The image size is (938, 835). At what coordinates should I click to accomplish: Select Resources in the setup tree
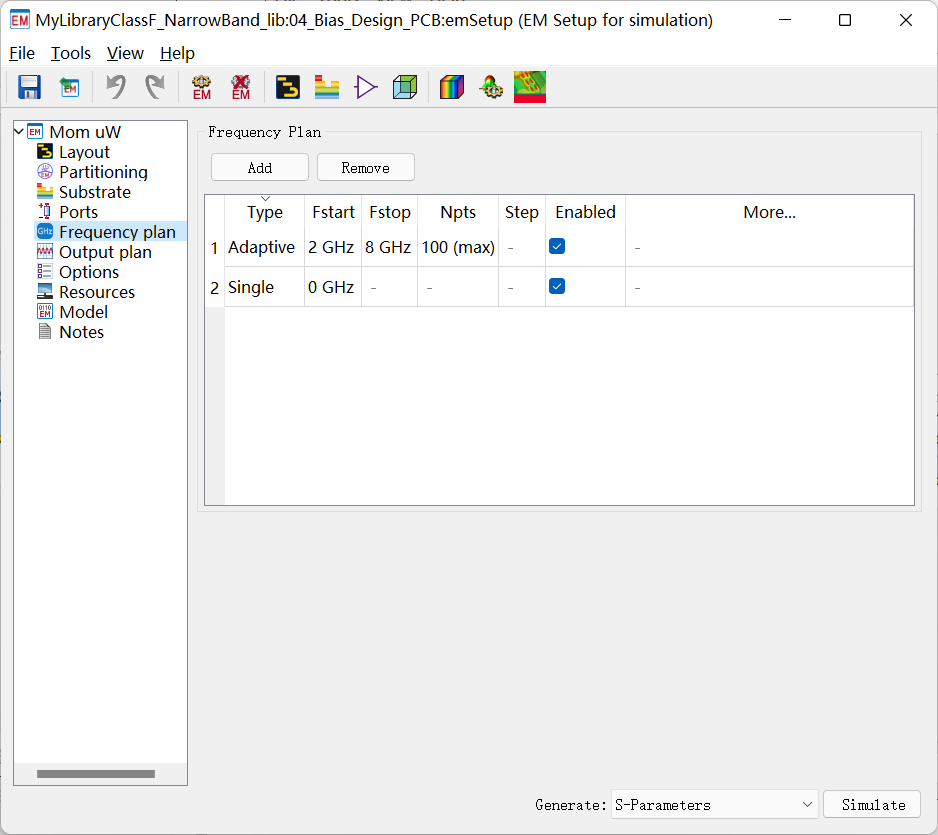pyautogui.click(x=97, y=292)
